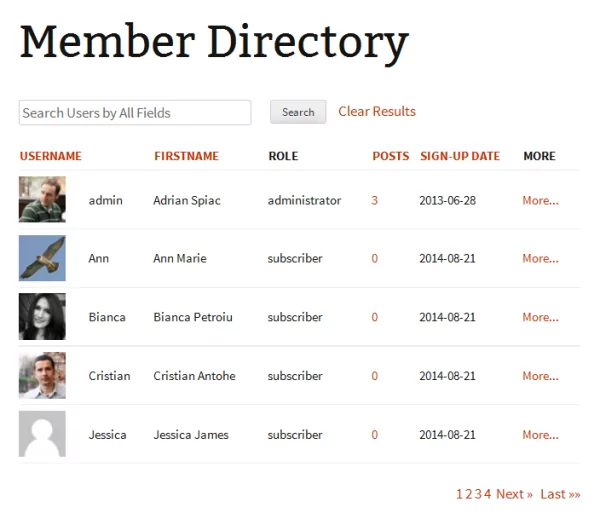
Task: Jump to the Last »» page
Action: 560,494
